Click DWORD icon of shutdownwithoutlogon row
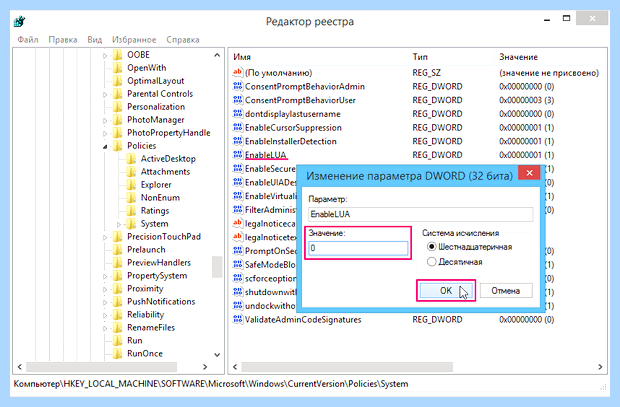Screen dimensions: 620x407 coord(238,292)
